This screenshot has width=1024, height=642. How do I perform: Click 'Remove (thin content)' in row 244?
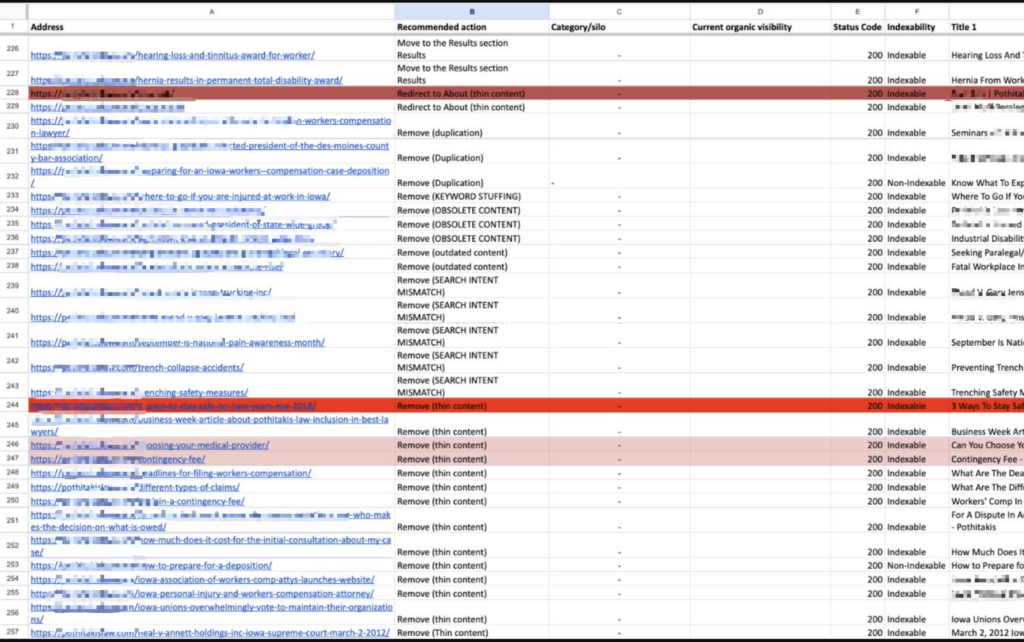tap(441, 406)
